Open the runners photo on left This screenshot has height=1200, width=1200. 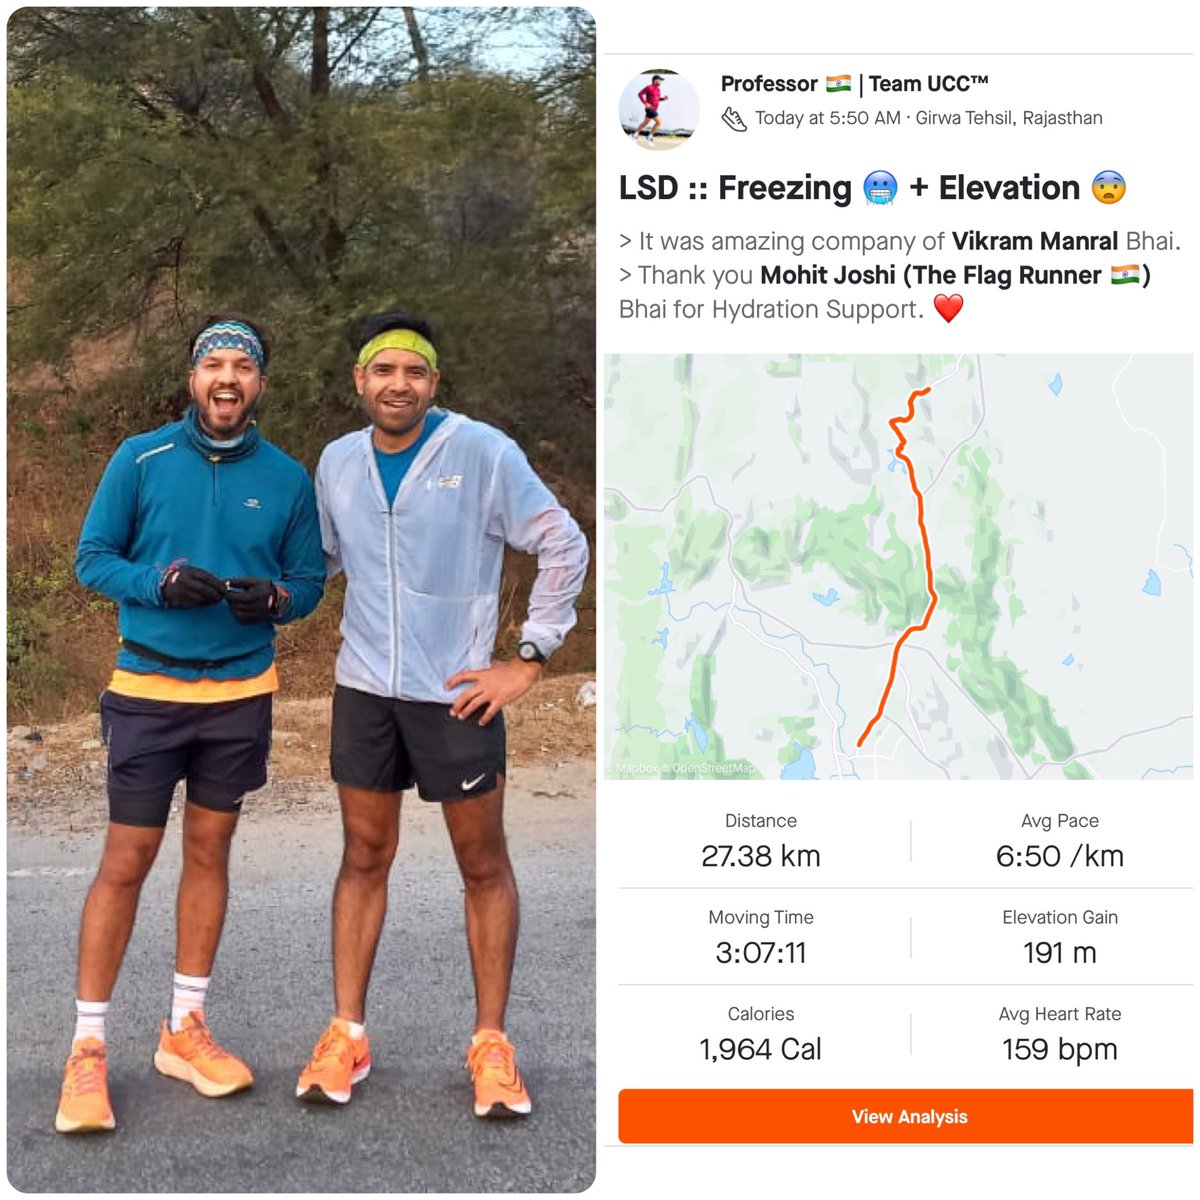pos(302,600)
